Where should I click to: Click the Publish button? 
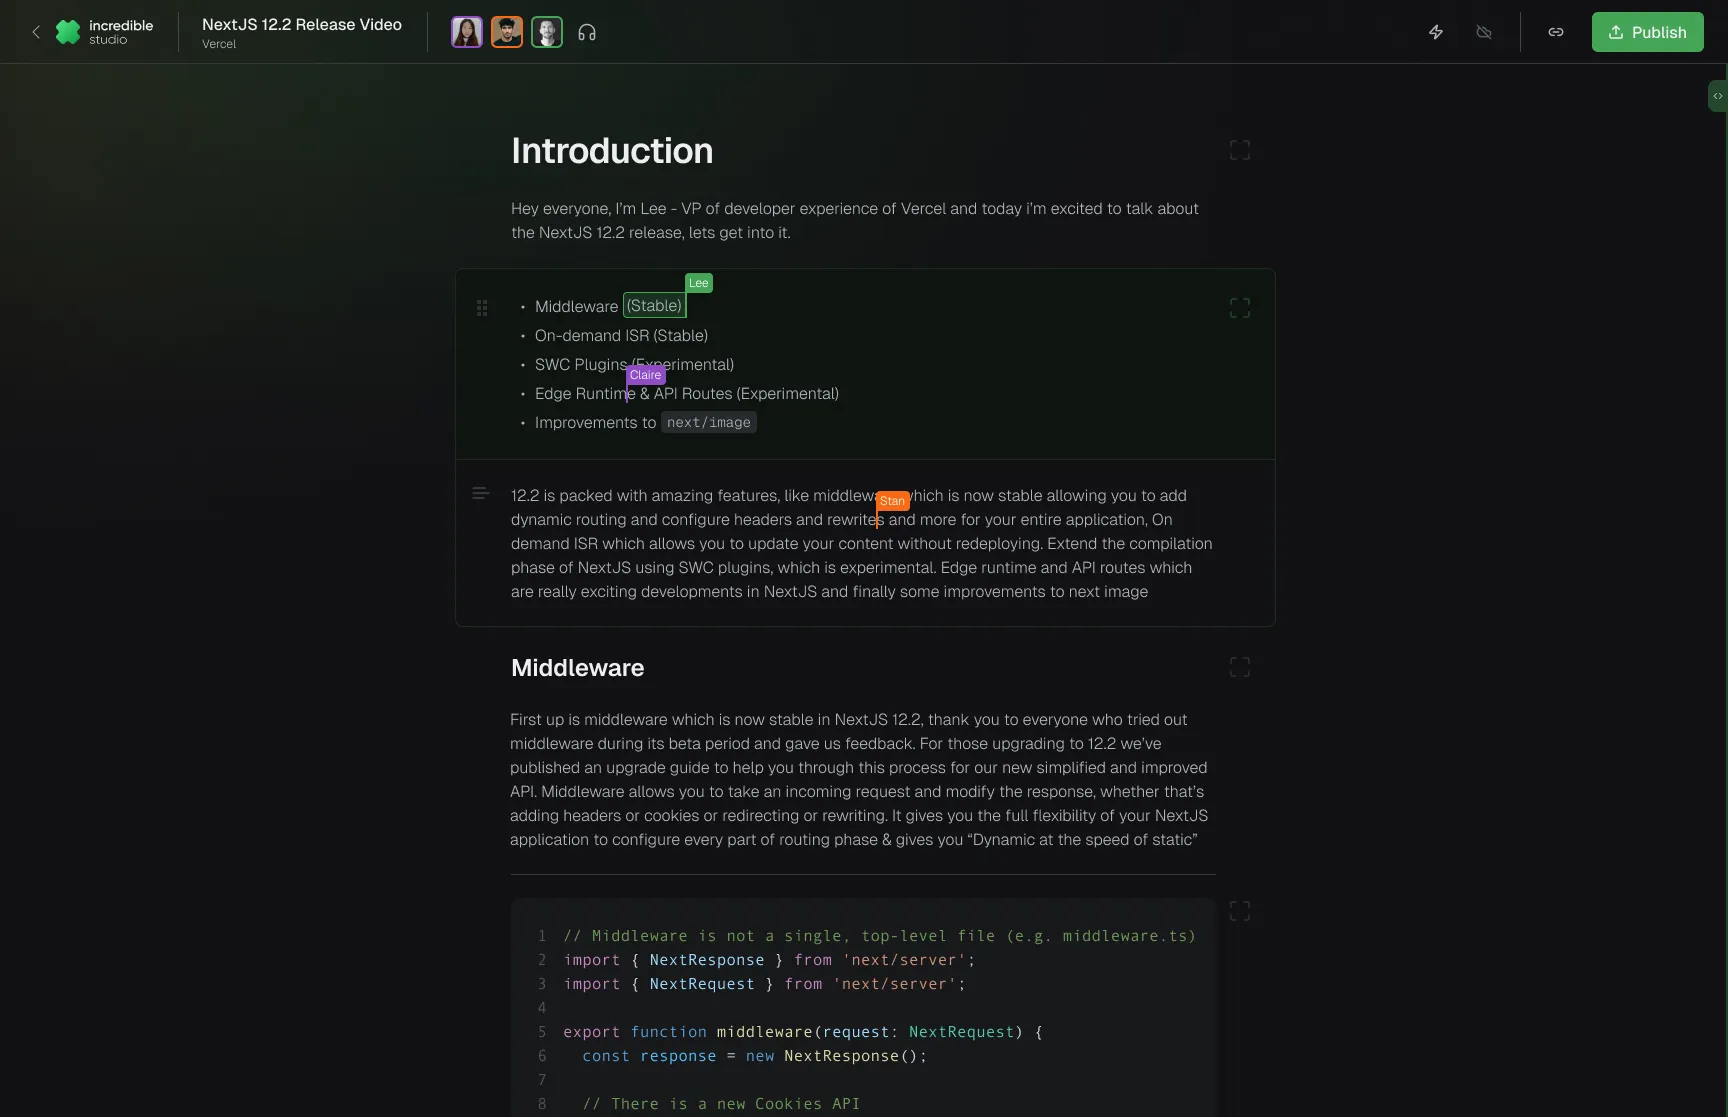(1647, 32)
